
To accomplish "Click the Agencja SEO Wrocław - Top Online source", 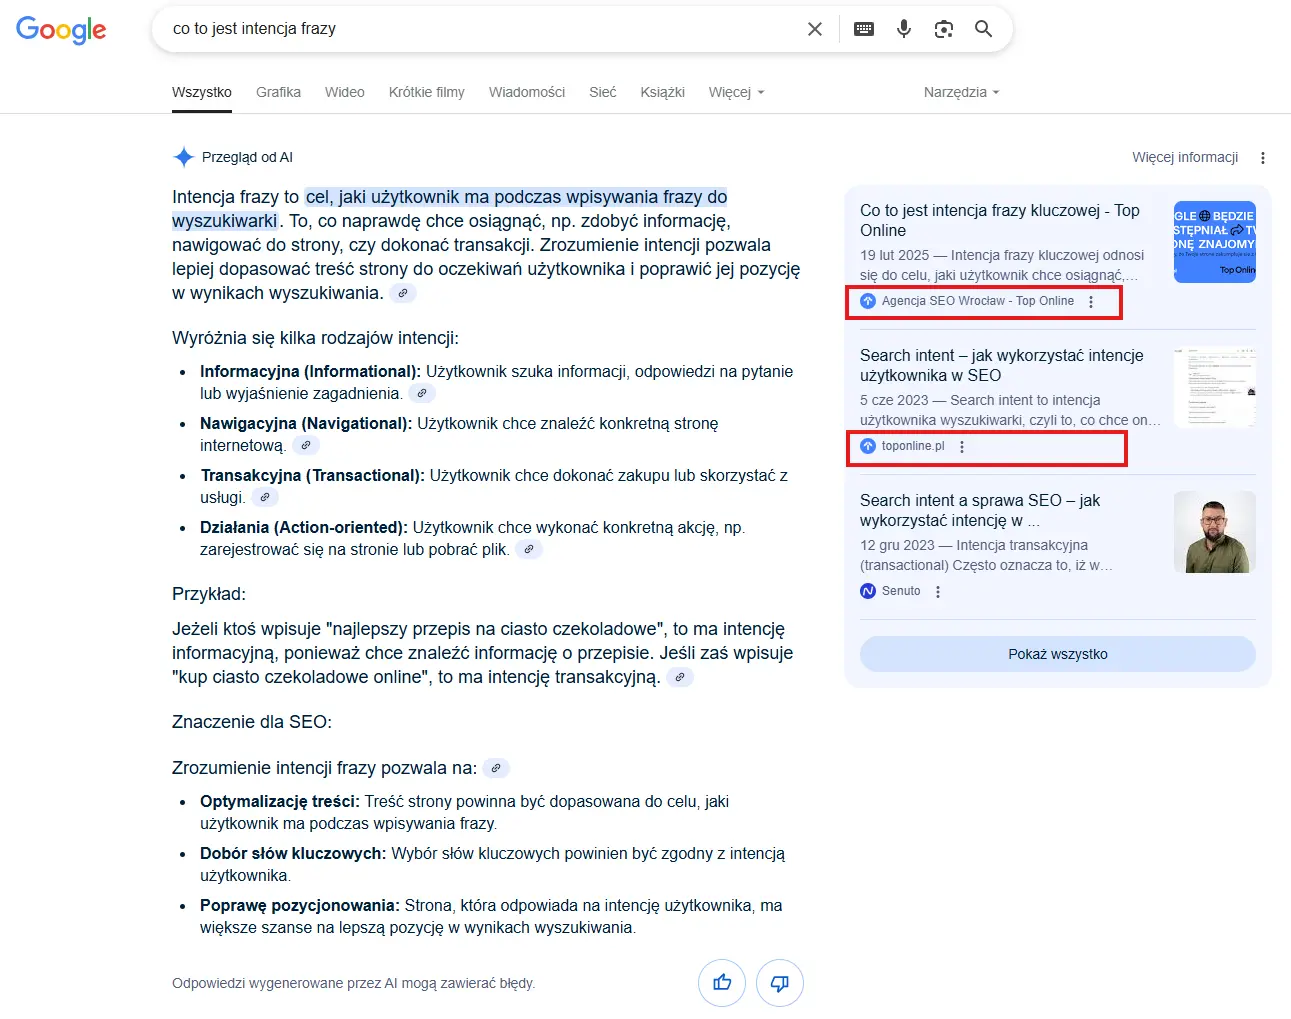I will point(978,301).
